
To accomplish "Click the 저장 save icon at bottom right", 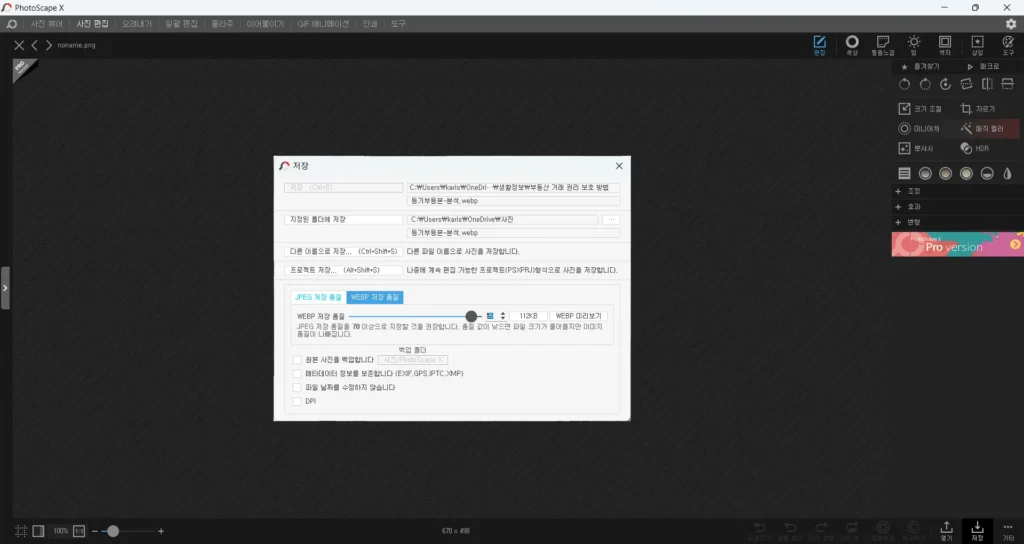I will pos(977,530).
